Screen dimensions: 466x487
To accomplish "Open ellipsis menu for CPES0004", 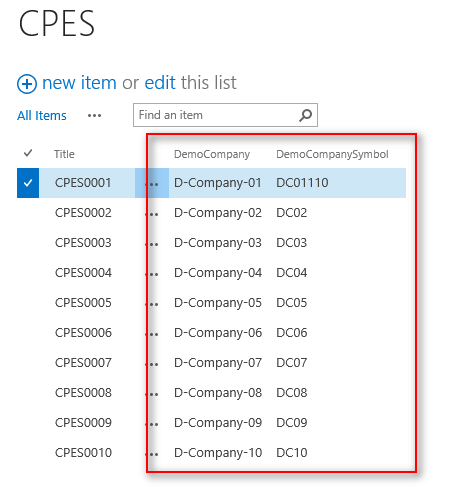I will coord(152,274).
